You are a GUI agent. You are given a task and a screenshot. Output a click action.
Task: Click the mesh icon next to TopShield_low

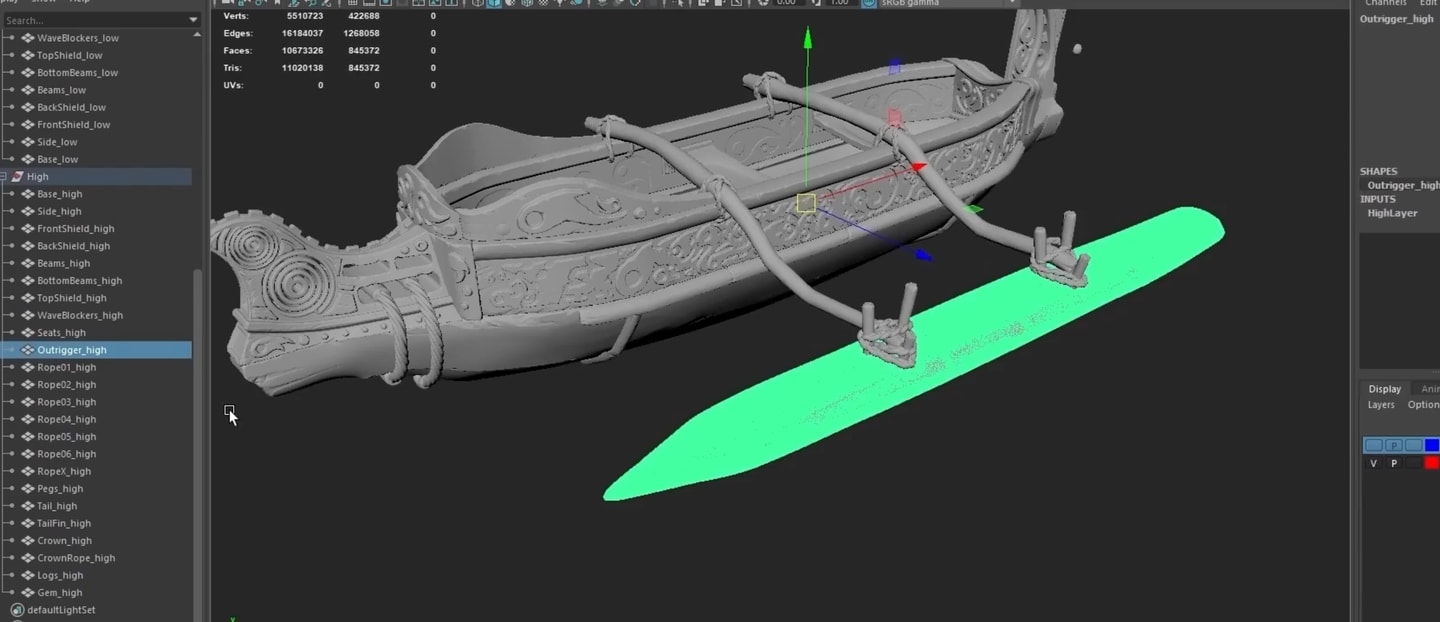click(x=28, y=55)
